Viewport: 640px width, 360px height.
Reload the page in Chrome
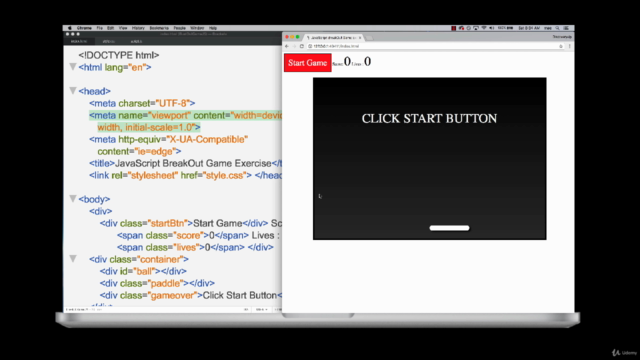pyautogui.click(x=302, y=46)
